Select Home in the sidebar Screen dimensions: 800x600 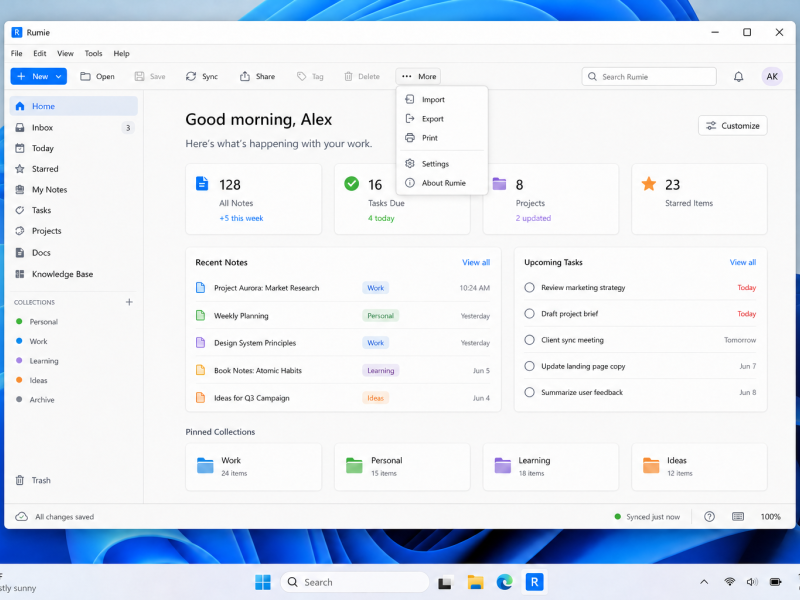pos(73,106)
